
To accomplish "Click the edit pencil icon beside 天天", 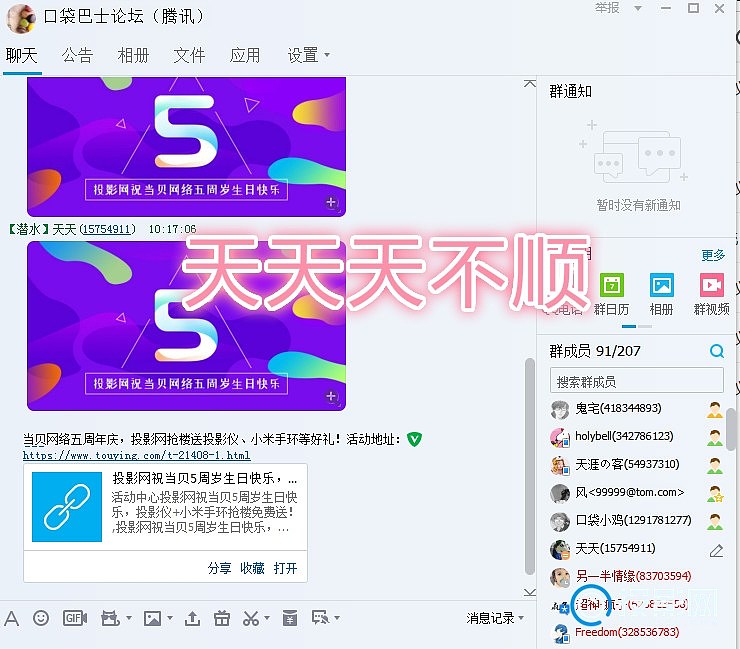I will pyautogui.click(x=716, y=550).
